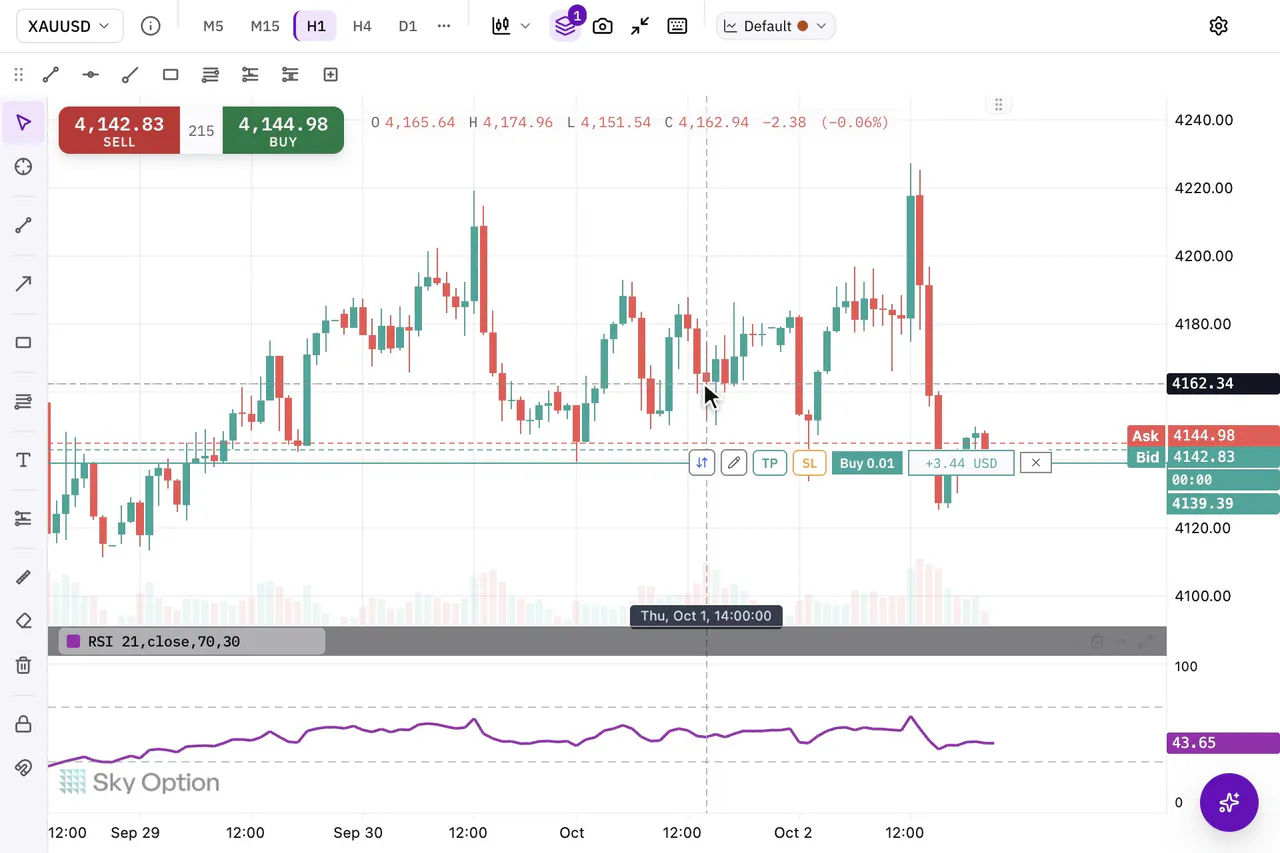Open the XAUUSD symbol dropdown
This screenshot has height=853, width=1280.
(x=70, y=26)
